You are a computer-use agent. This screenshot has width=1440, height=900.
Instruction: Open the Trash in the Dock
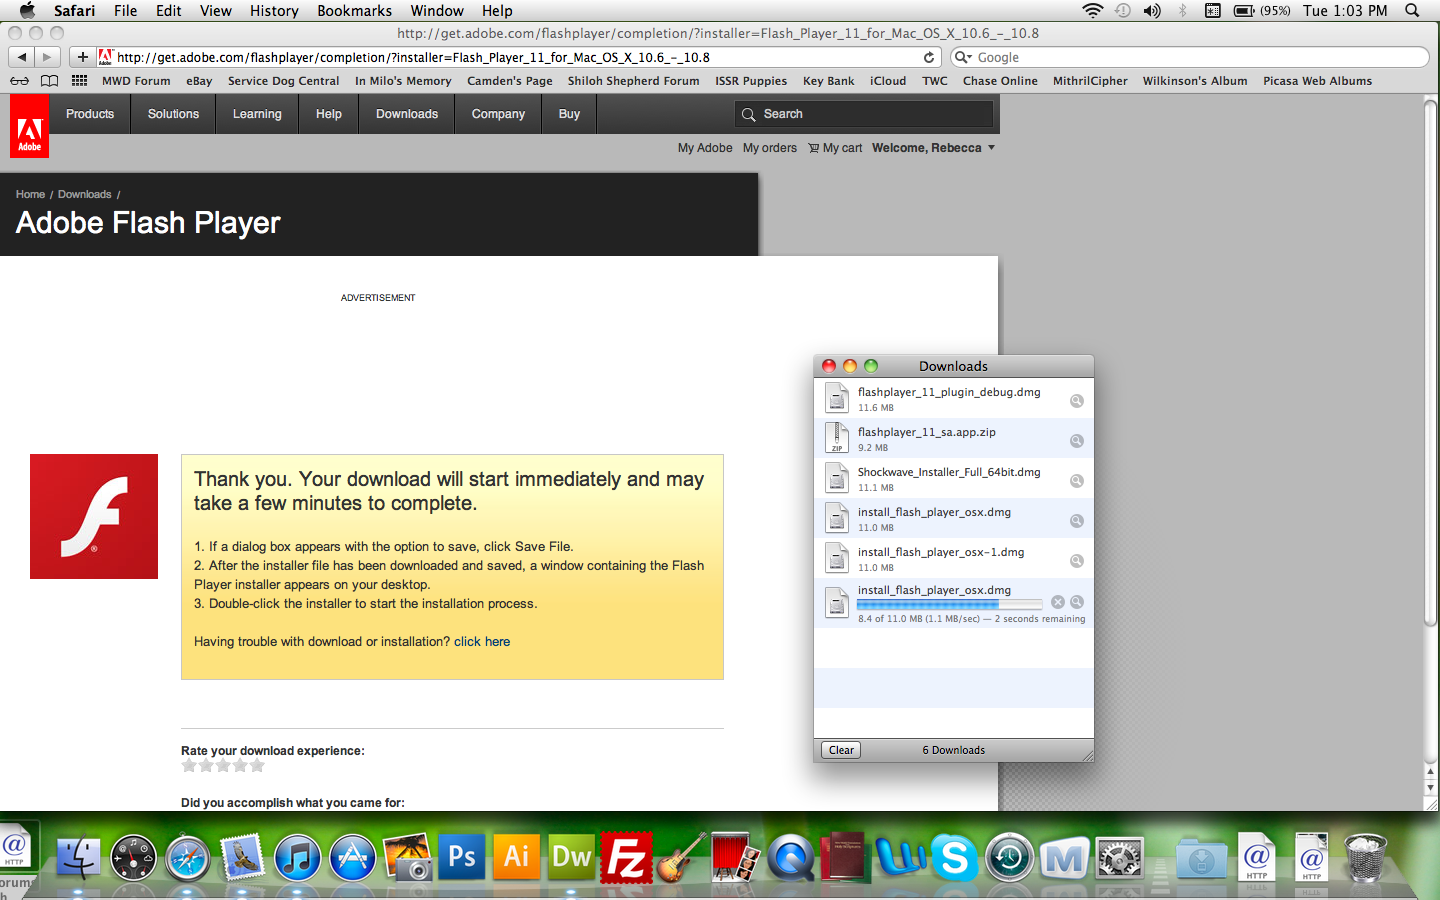pos(1366,857)
